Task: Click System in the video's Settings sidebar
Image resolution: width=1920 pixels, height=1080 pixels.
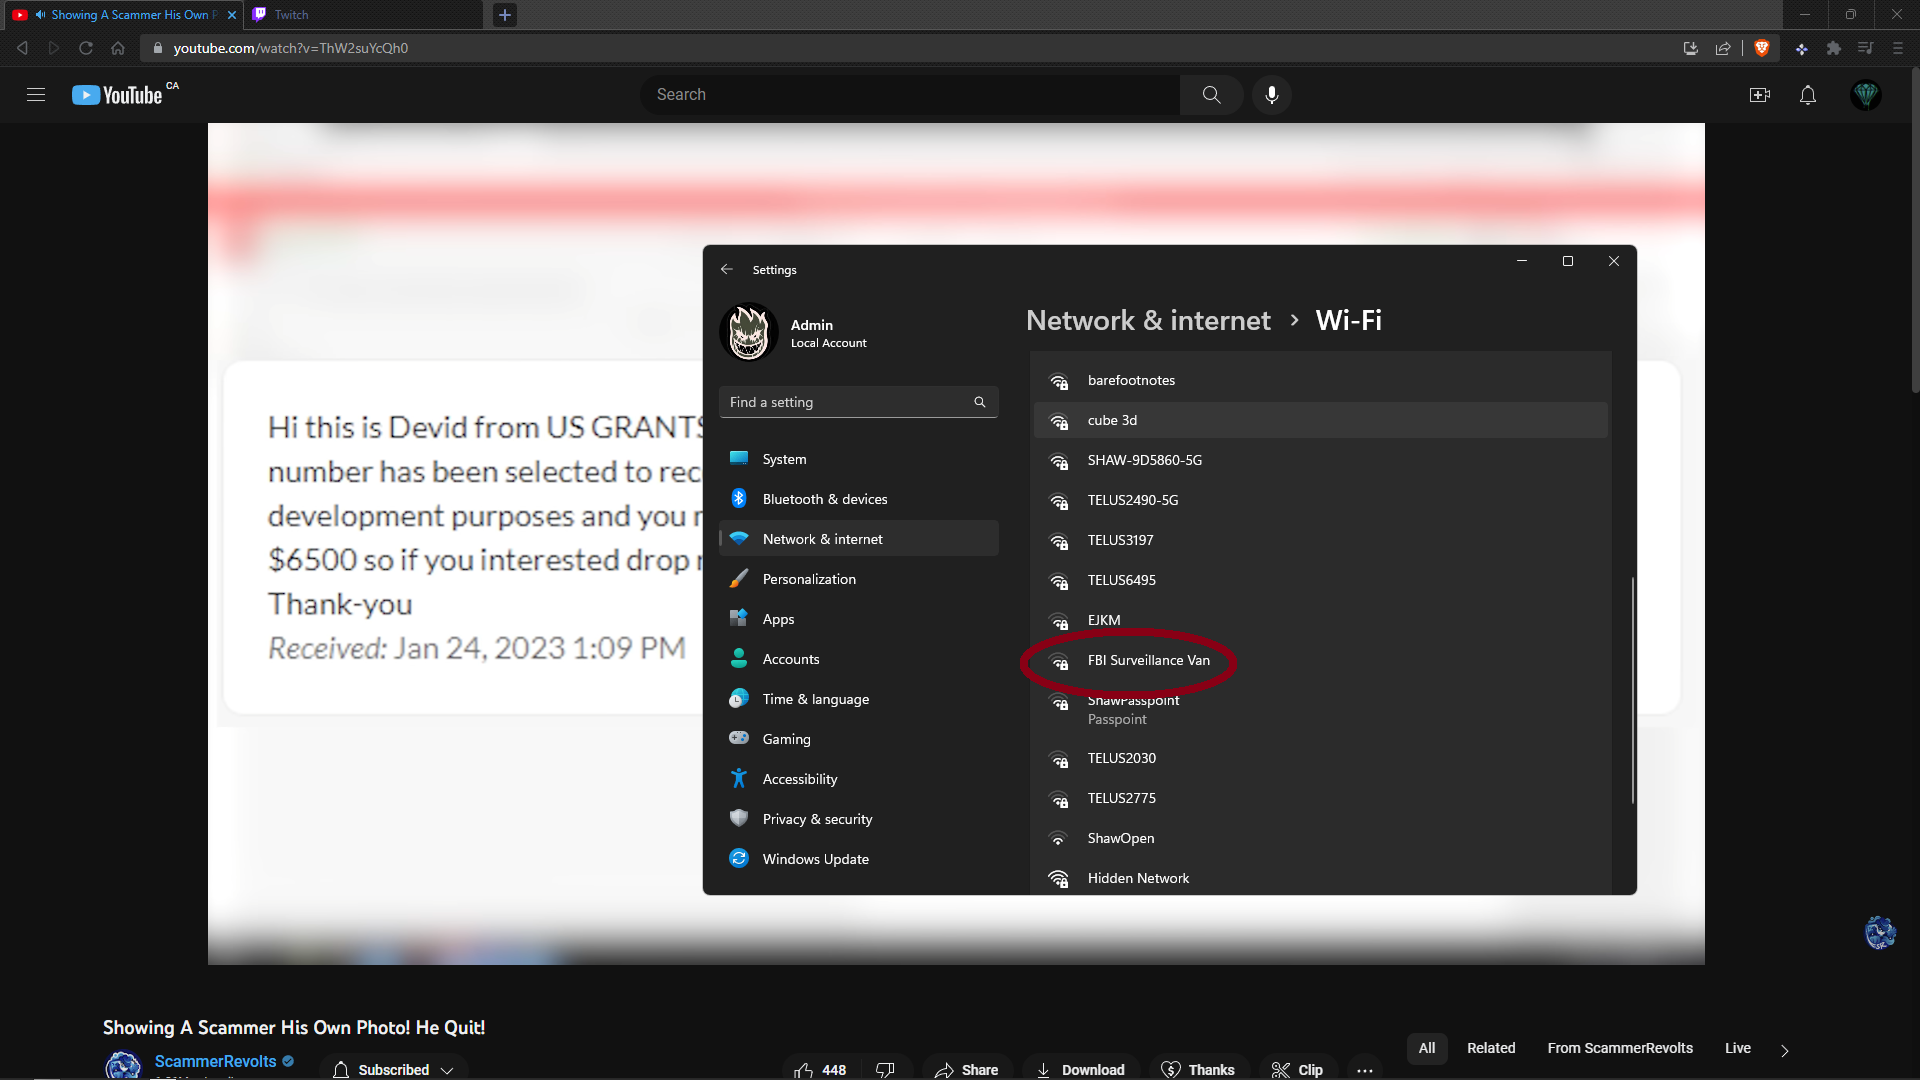Action: [859, 459]
